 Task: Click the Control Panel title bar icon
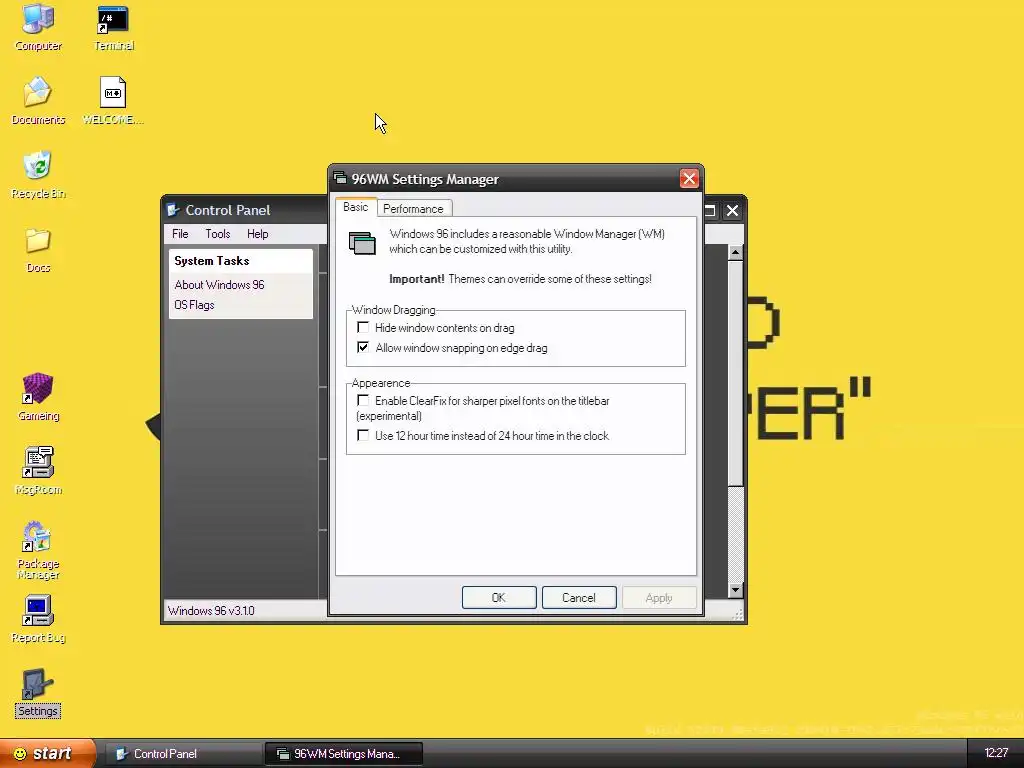pos(173,210)
